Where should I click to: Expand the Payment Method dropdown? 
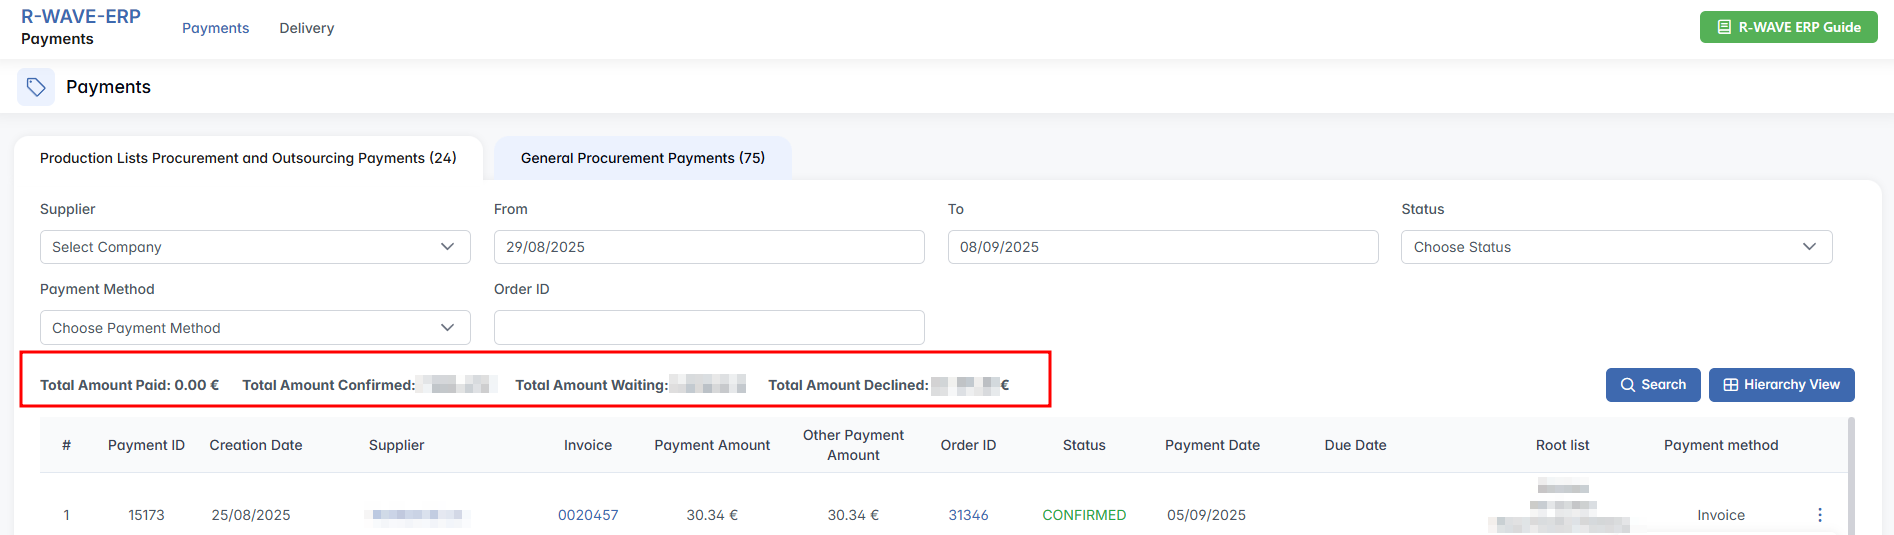pyautogui.click(x=255, y=328)
